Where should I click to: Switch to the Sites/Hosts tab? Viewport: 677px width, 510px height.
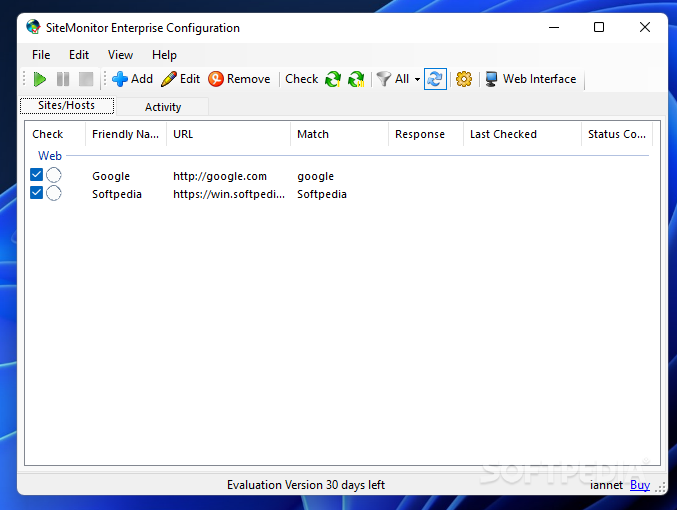tap(67, 105)
